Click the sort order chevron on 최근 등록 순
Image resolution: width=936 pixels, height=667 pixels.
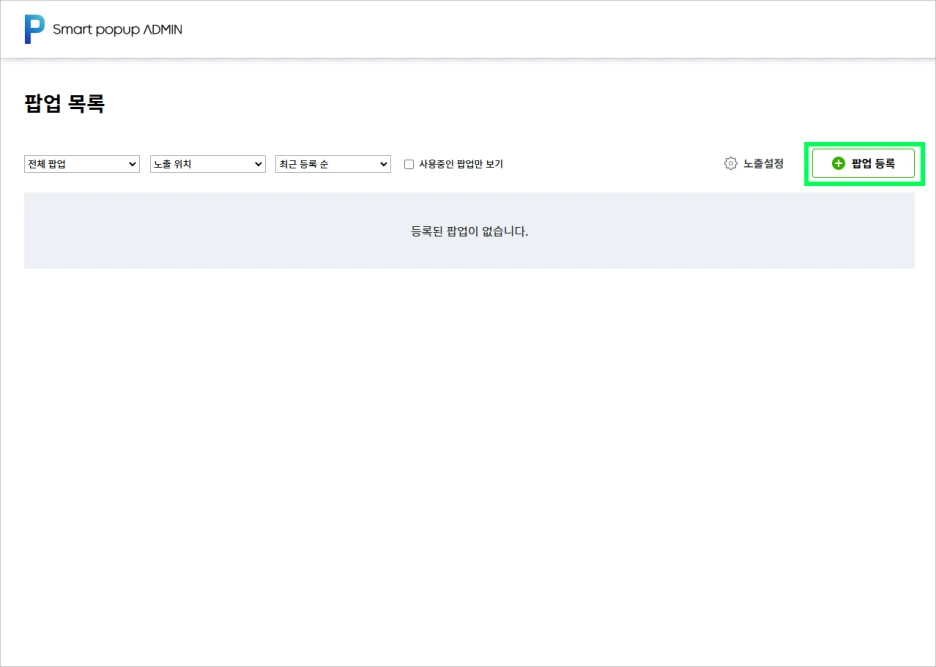(x=382, y=163)
